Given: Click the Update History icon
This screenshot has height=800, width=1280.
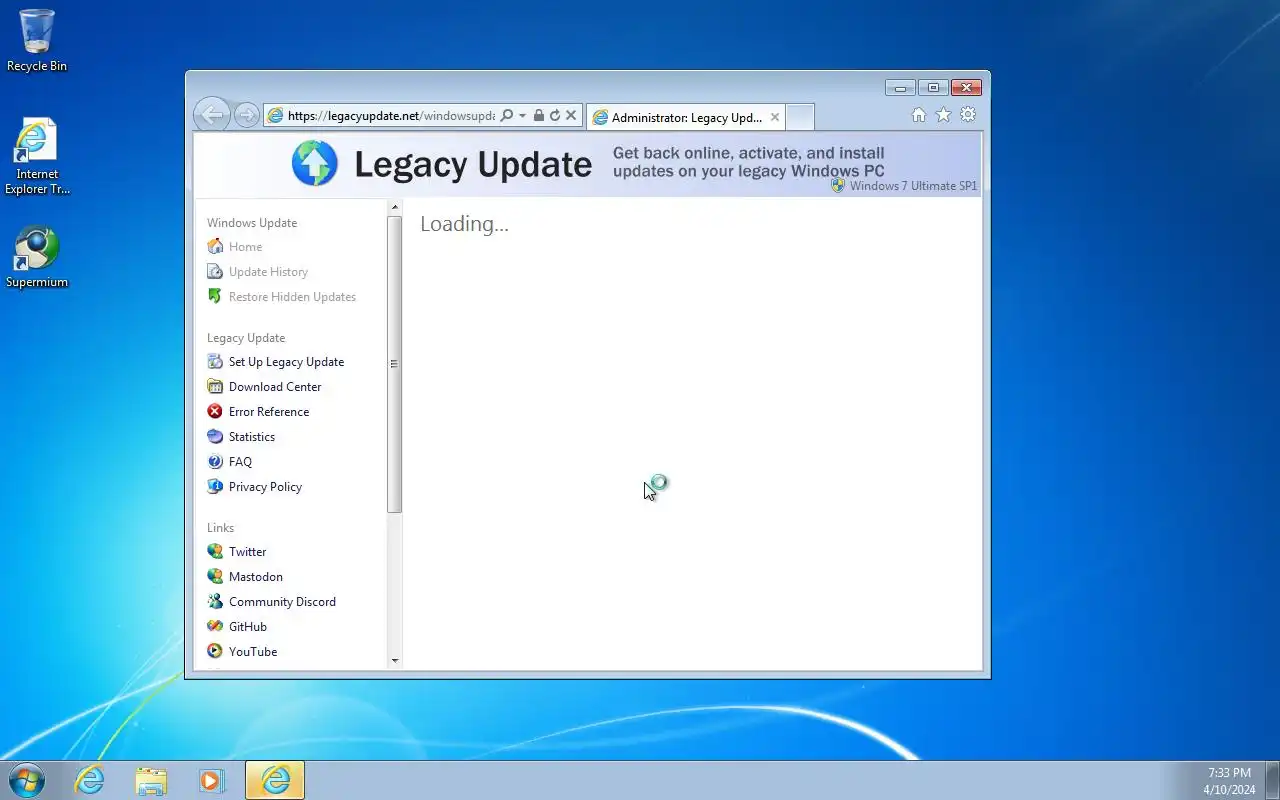Looking at the screenshot, I should tap(214, 271).
